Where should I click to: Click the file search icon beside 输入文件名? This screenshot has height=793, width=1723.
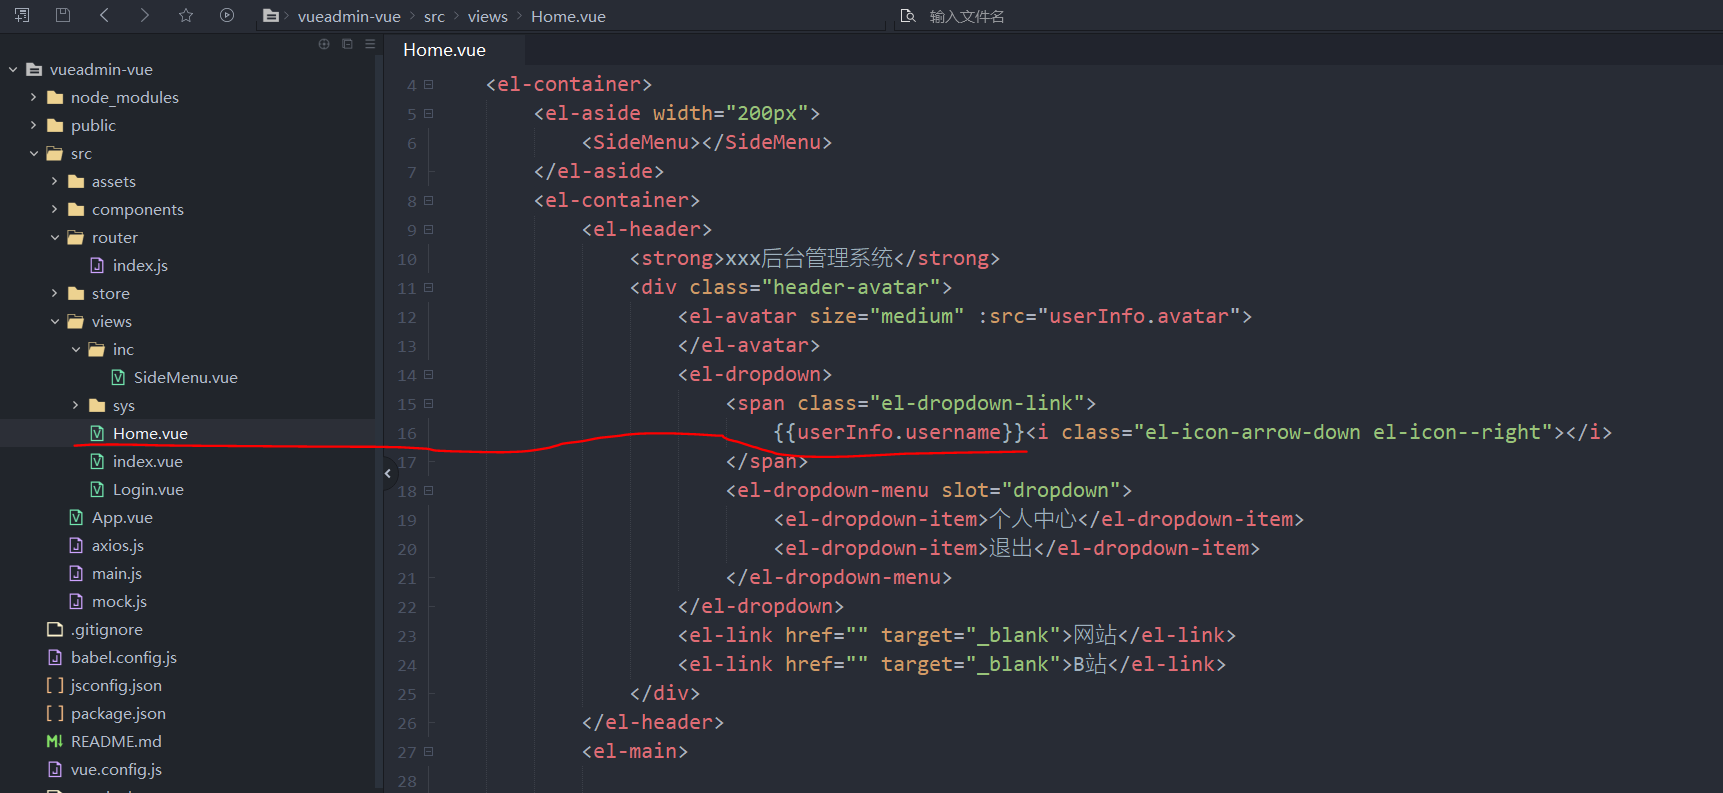coord(908,16)
